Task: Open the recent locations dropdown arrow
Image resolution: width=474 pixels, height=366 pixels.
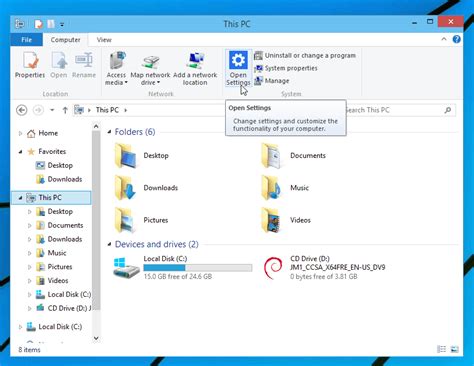Action: tap(52, 110)
